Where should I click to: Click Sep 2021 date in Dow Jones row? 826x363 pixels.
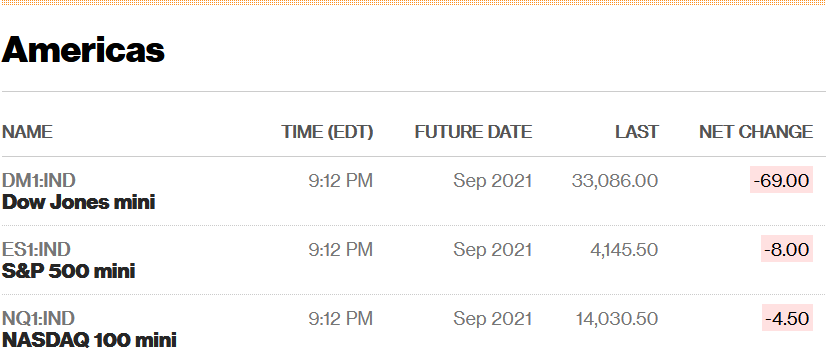[x=493, y=181]
